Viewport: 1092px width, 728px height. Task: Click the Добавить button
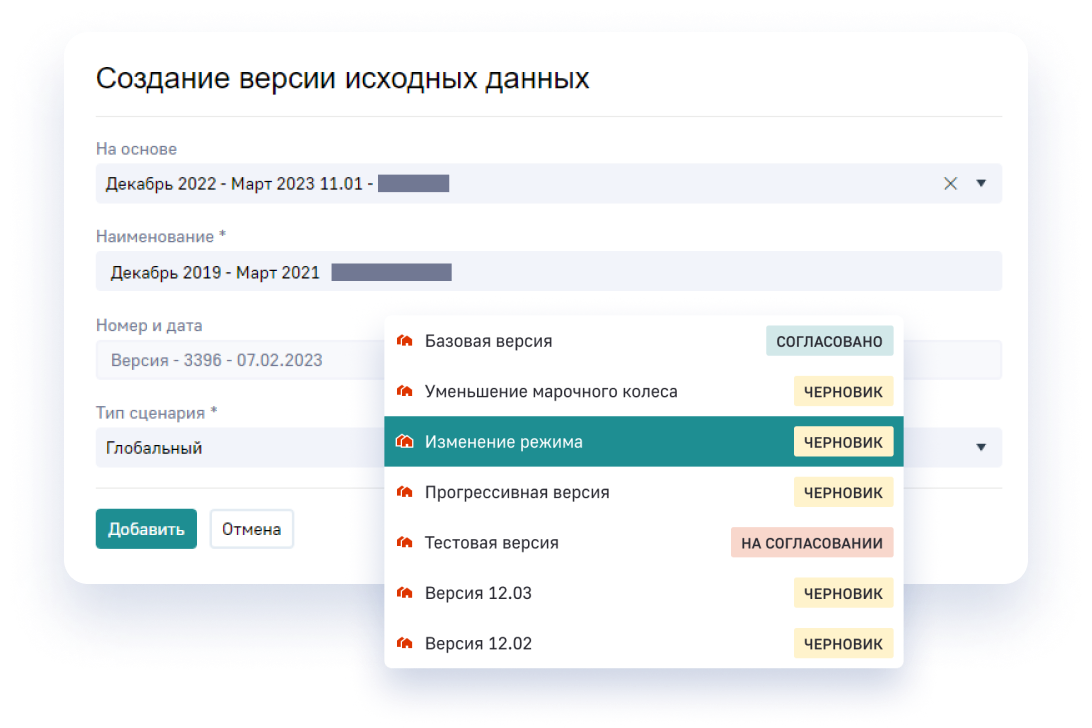click(146, 529)
